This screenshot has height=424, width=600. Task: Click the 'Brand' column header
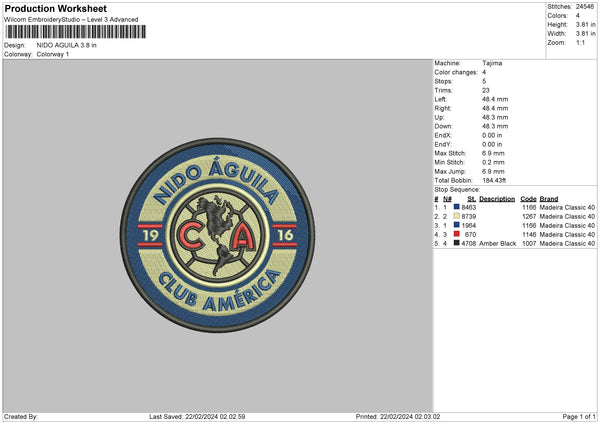click(x=549, y=199)
